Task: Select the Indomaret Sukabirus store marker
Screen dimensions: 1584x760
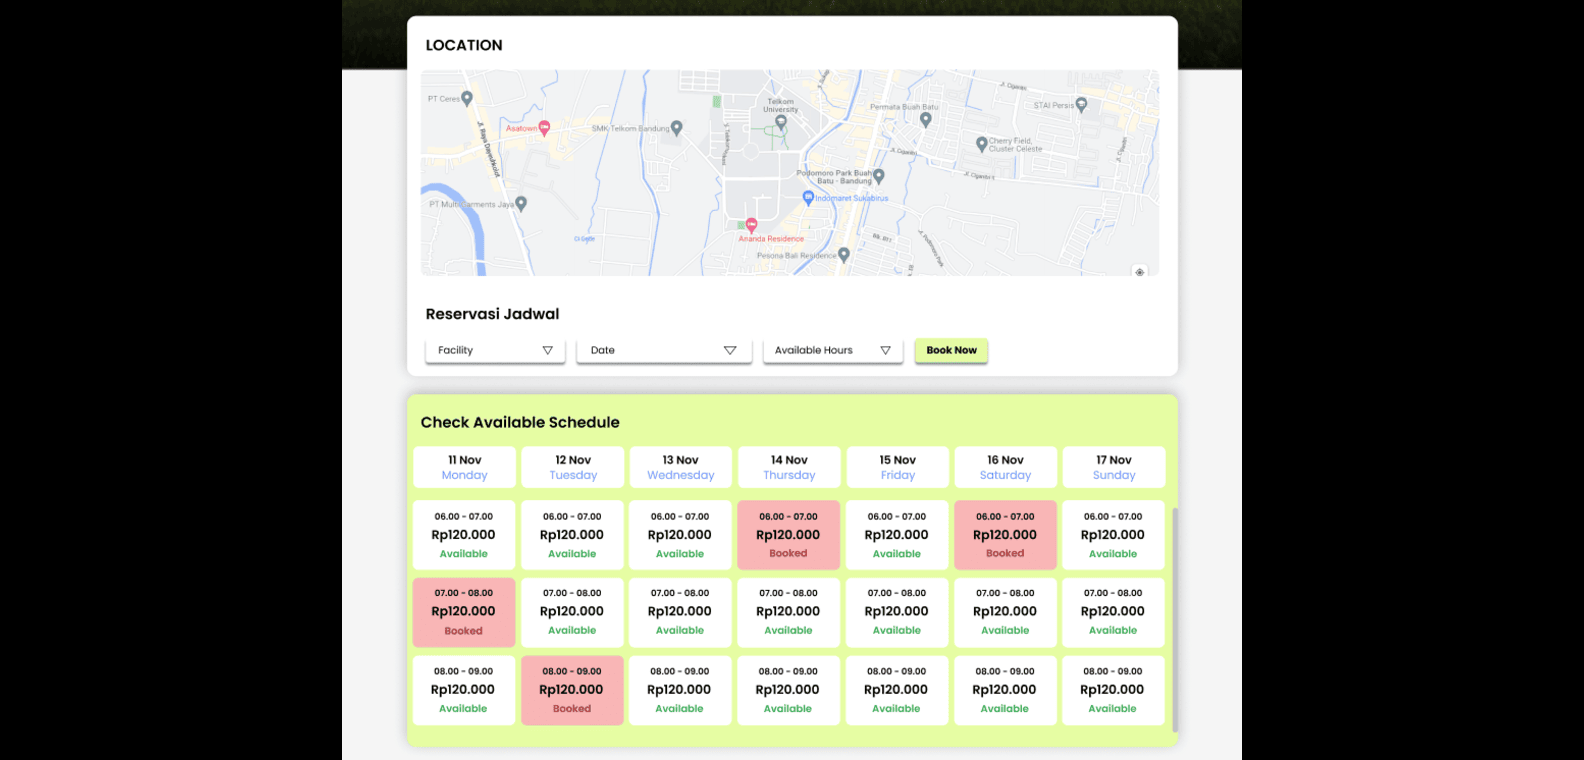Action: (x=808, y=198)
